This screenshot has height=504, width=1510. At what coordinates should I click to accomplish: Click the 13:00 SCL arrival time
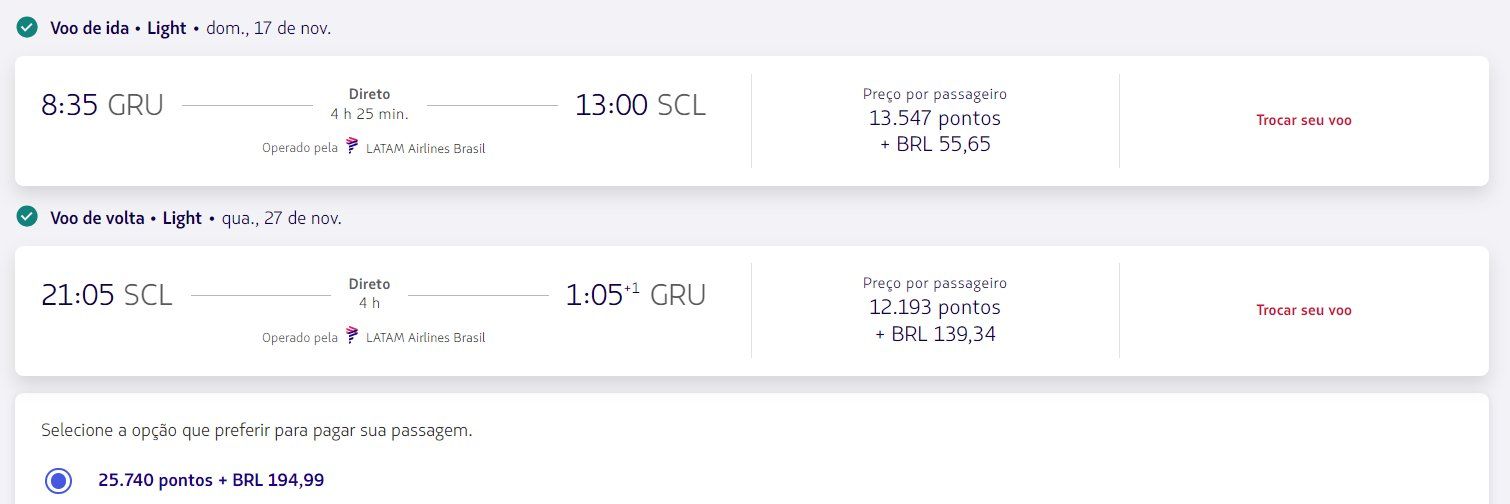pyautogui.click(x=640, y=105)
